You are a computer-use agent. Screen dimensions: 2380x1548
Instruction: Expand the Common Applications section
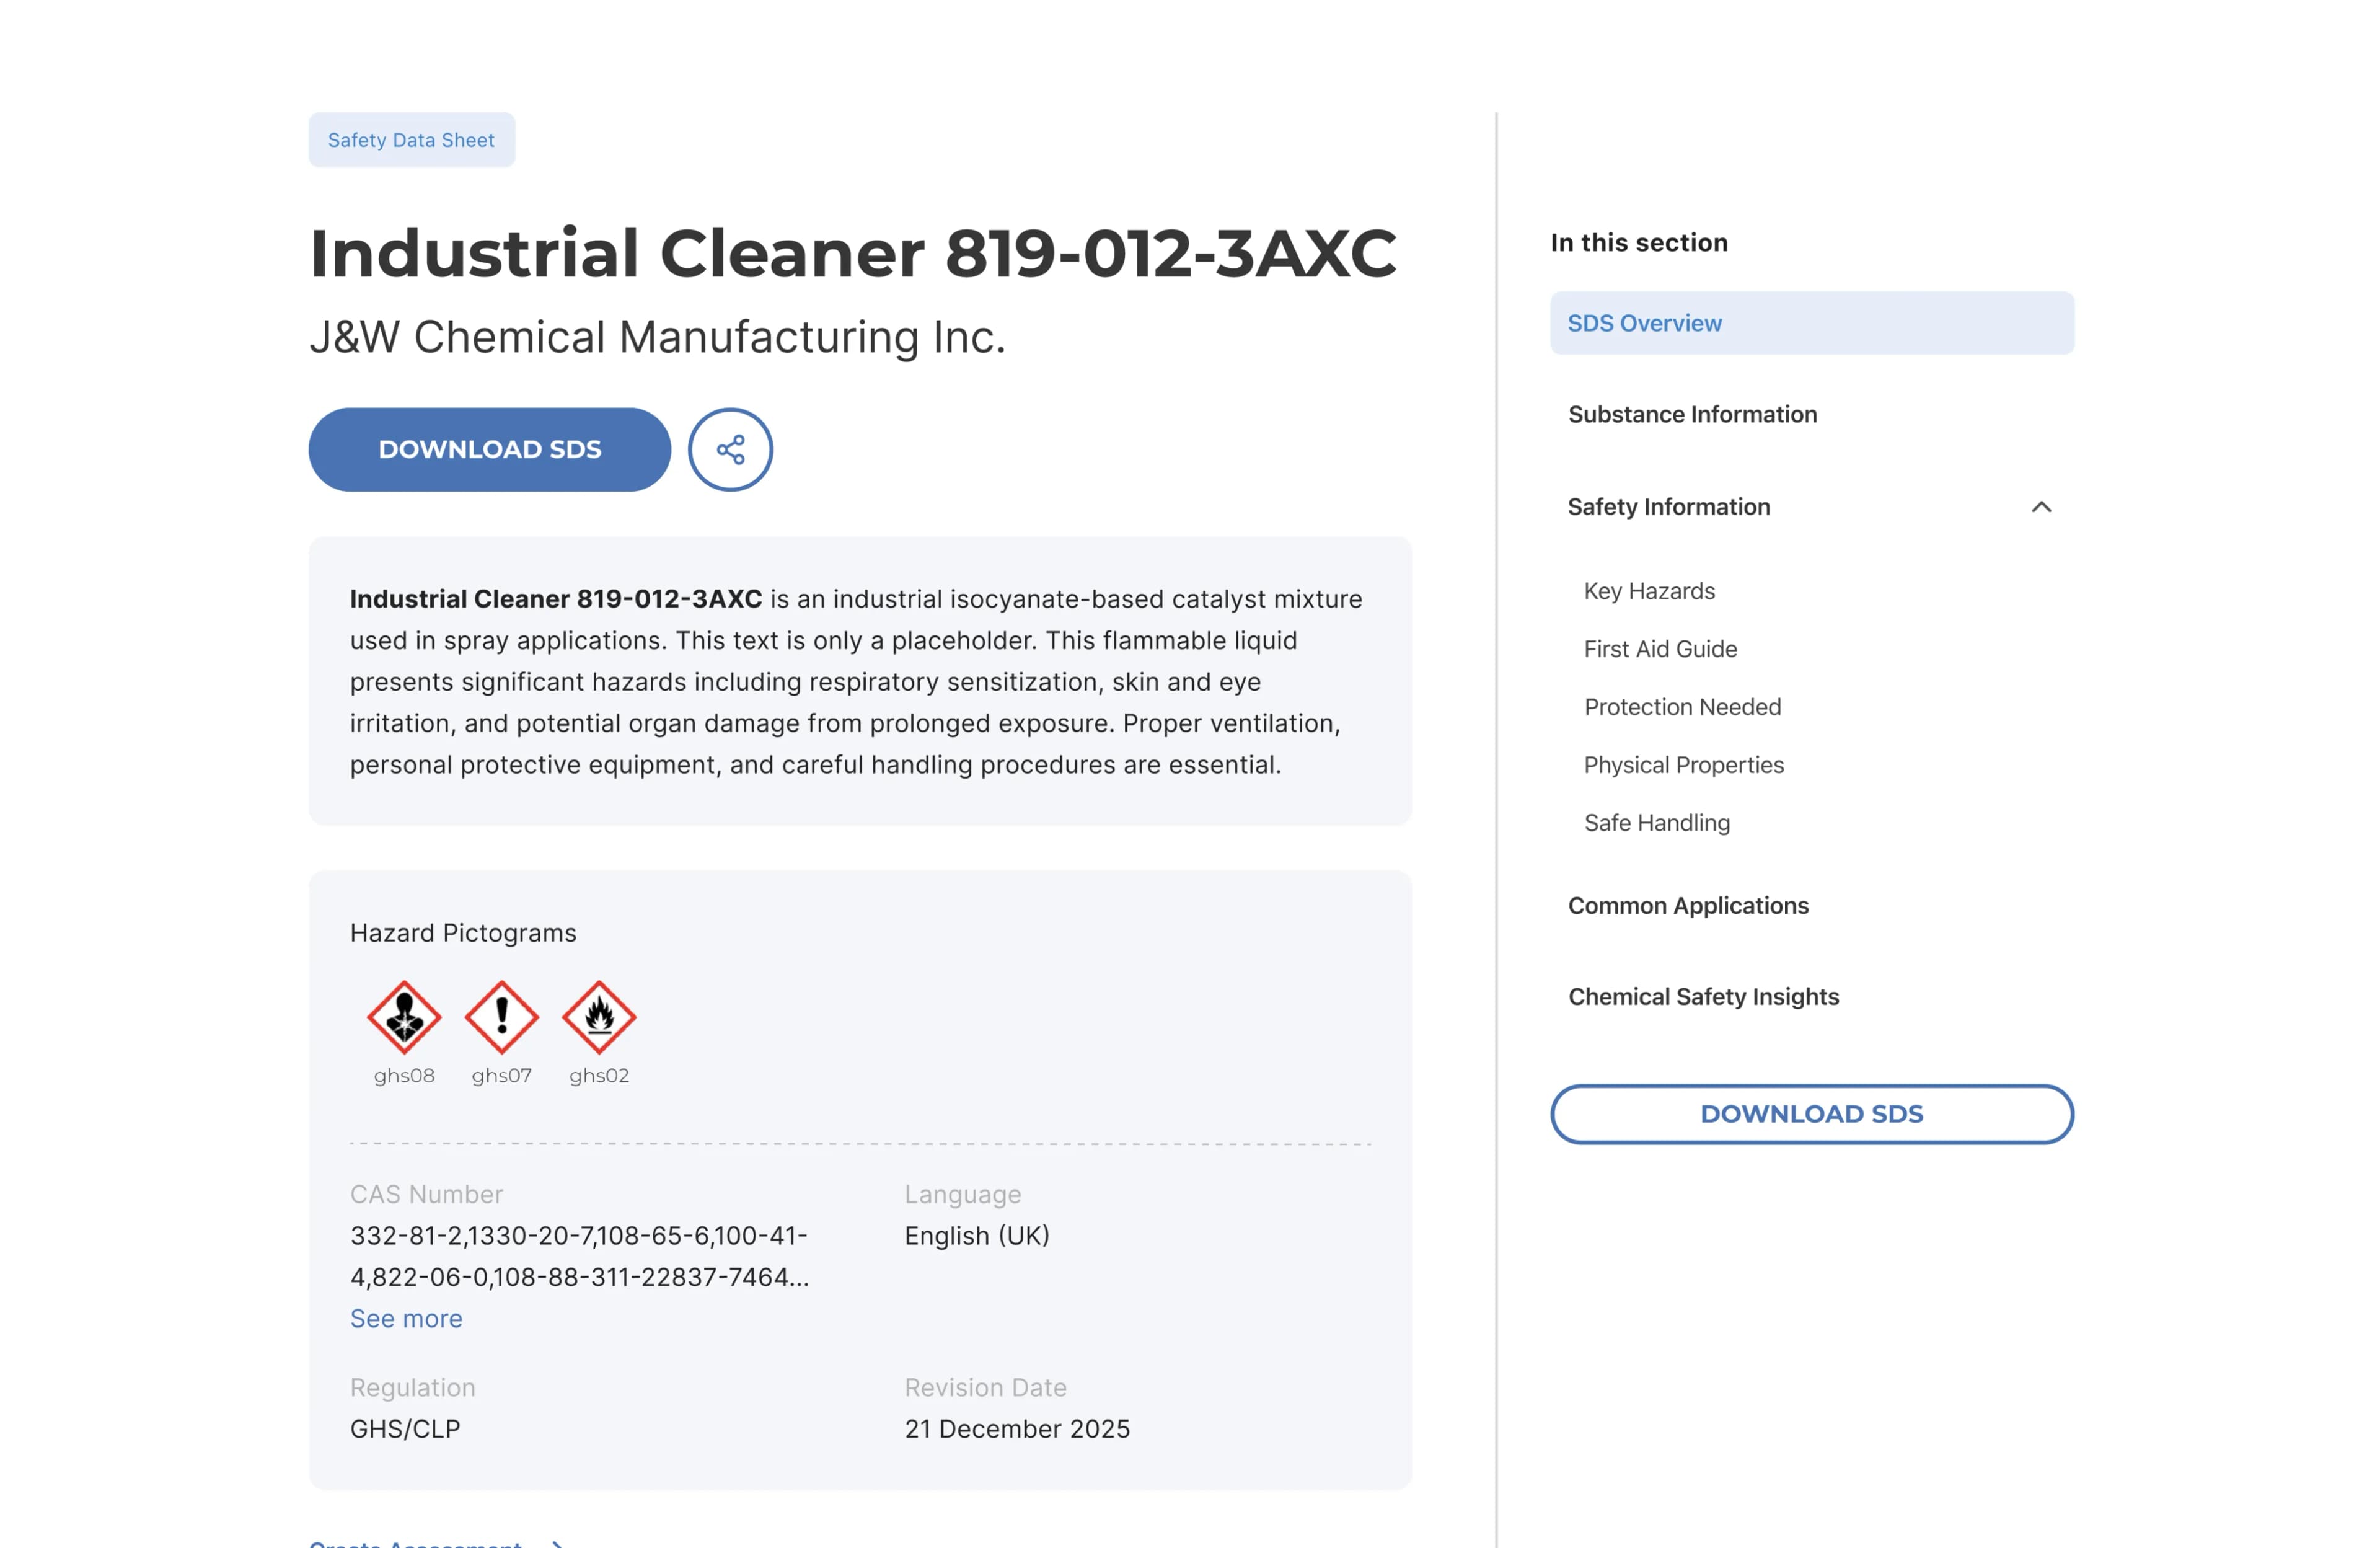[x=1689, y=905]
